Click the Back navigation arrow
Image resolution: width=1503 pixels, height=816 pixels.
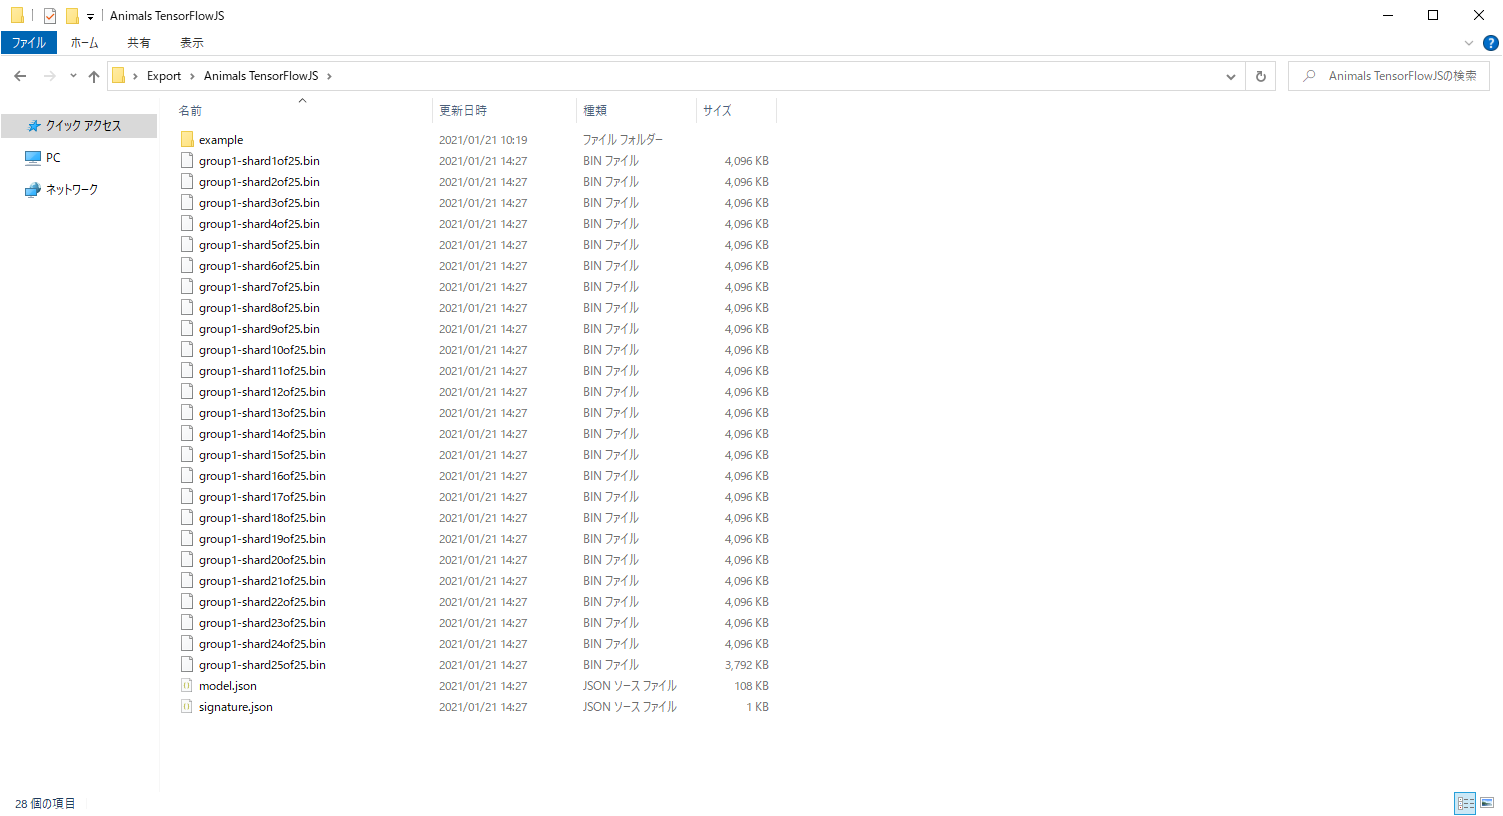click(x=20, y=76)
